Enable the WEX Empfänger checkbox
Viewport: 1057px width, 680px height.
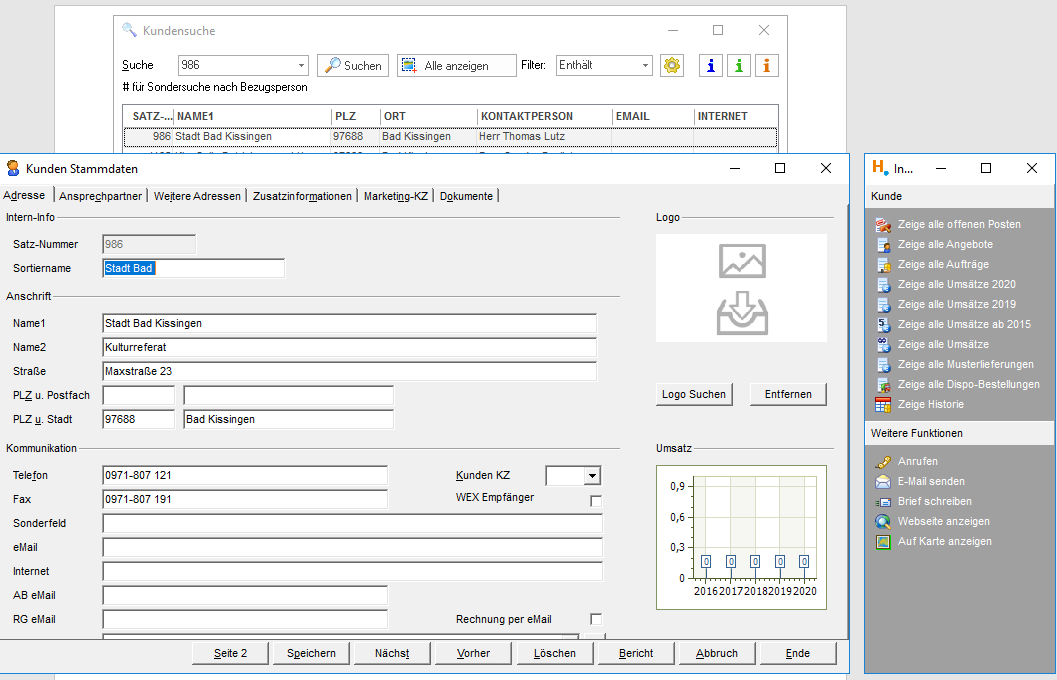click(596, 501)
